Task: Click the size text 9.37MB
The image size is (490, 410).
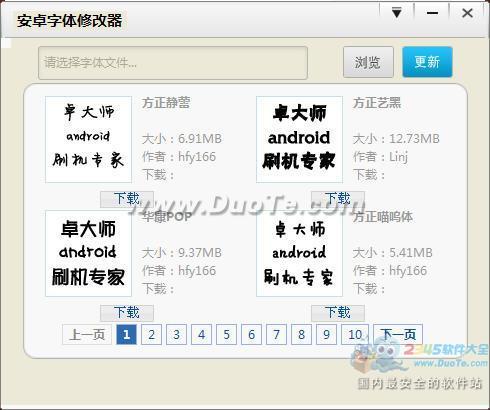Action: 200,253
